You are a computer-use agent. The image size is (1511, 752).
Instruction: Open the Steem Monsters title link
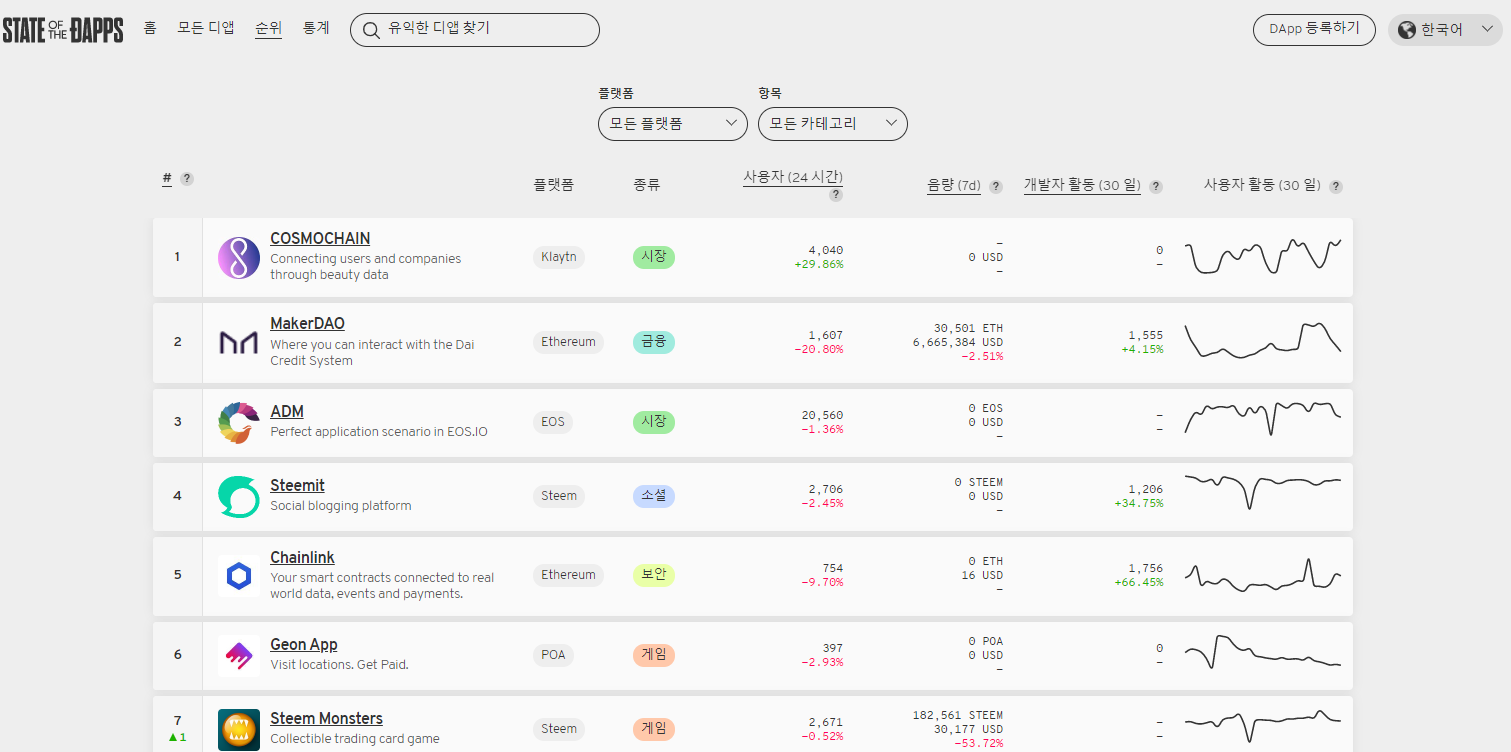[326, 719]
